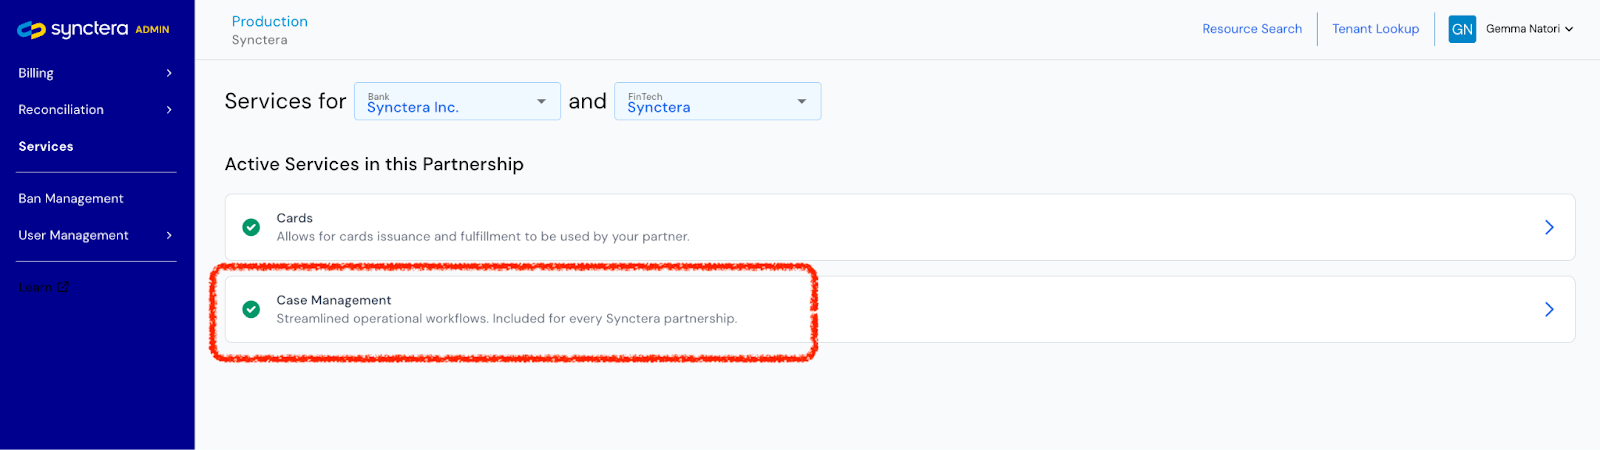Expand the Reconciliation sidebar menu
The image size is (1600, 450).
[x=96, y=110]
